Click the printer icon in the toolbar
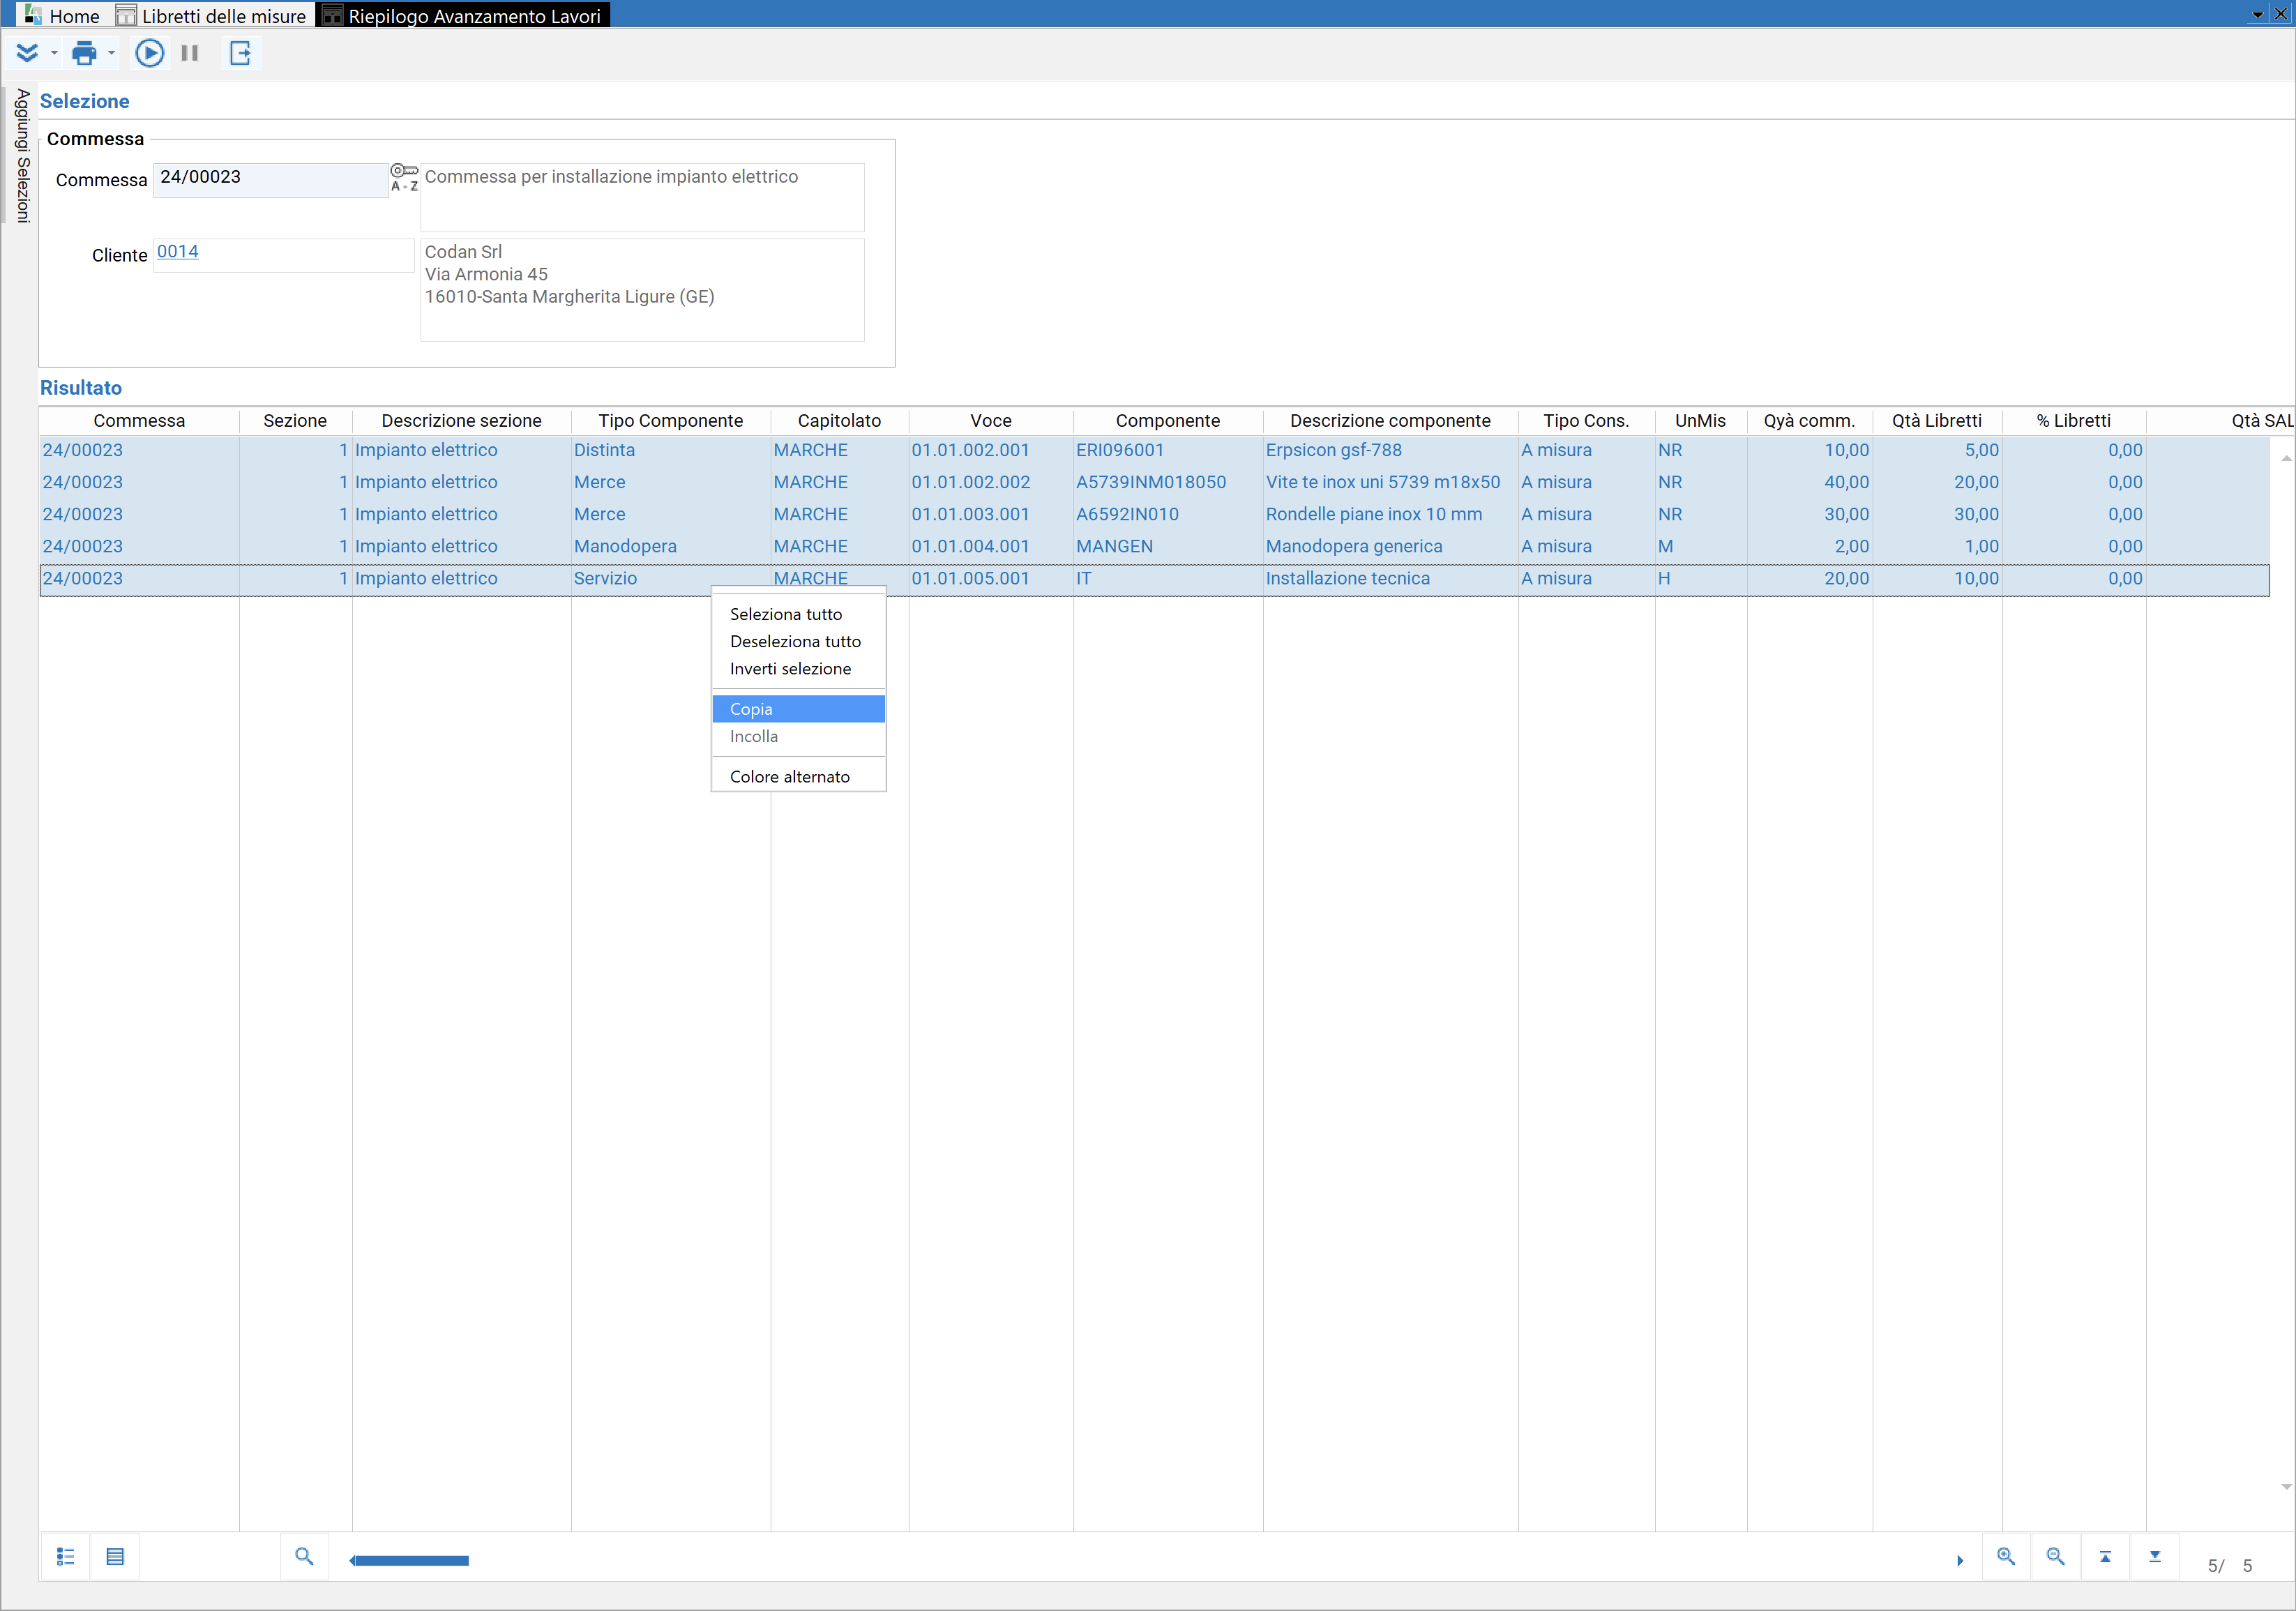This screenshot has height=1611, width=2296. tap(85, 53)
